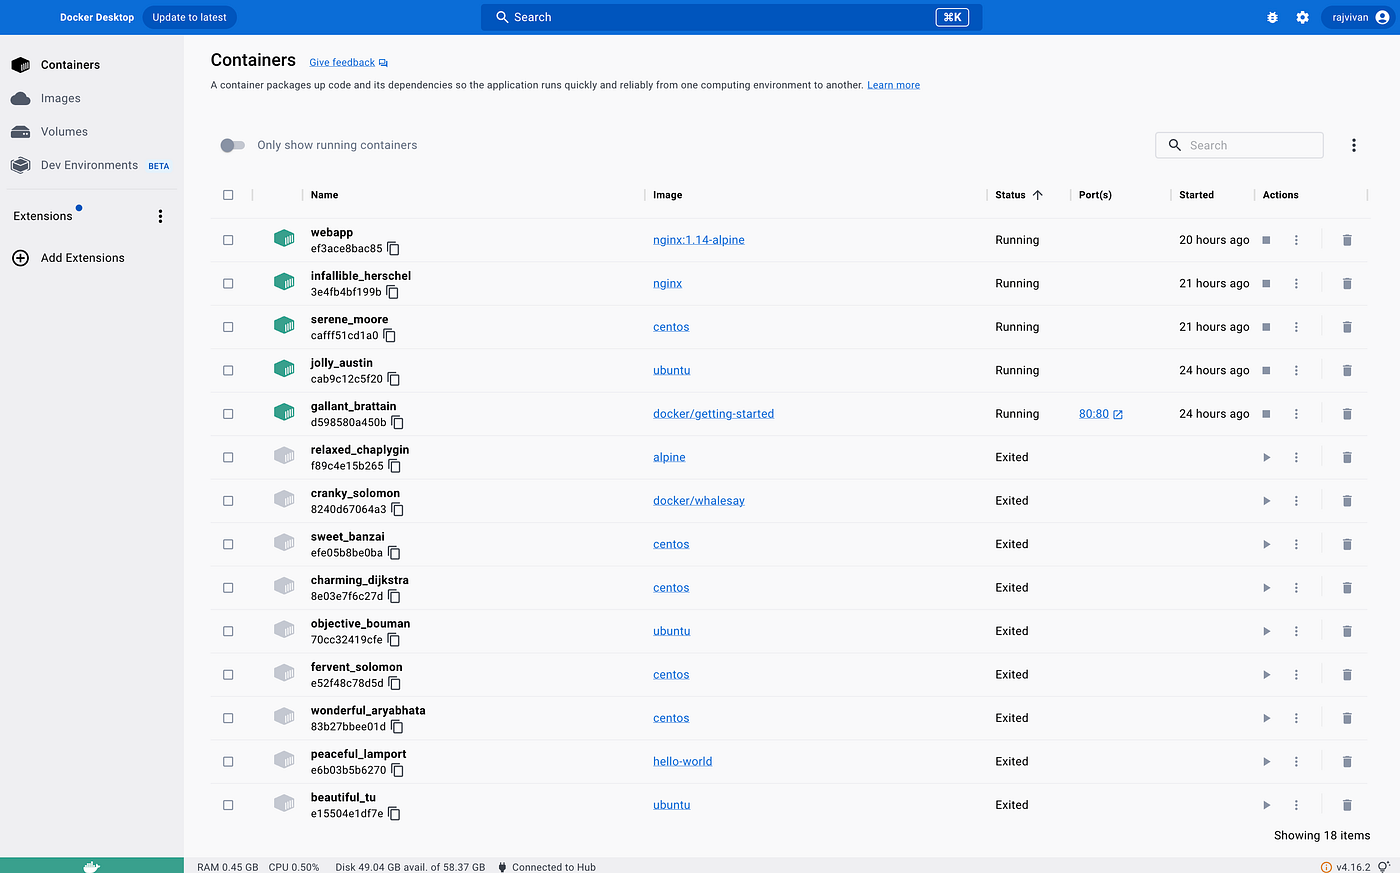This screenshot has width=1400, height=873.
Task: Toggle Only show running containers switch
Action: coord(232,145)
